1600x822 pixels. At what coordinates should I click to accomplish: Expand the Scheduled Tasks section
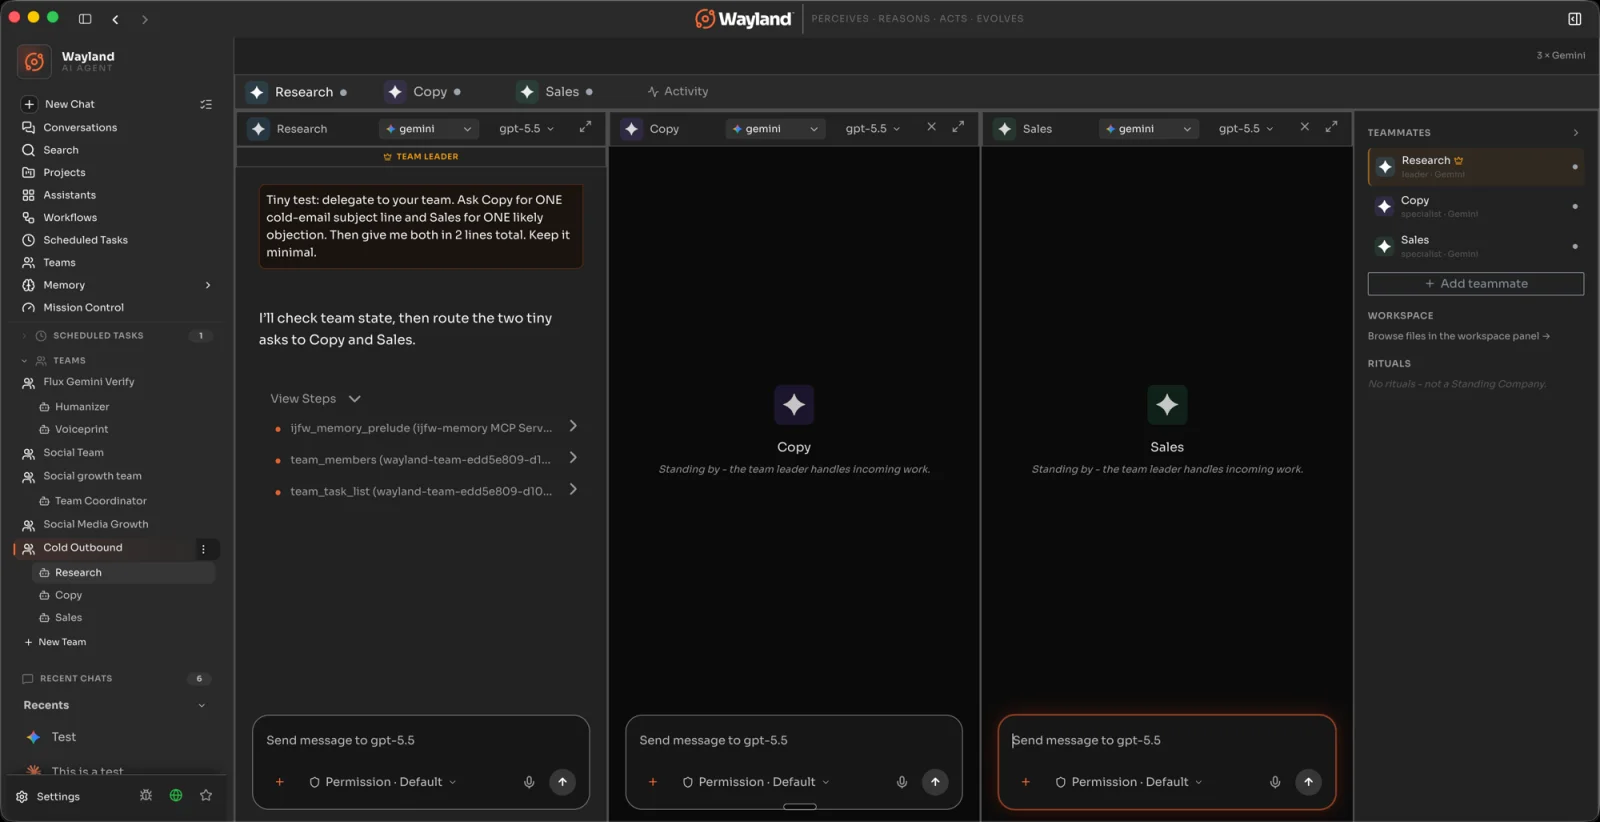tap(24, 336)
